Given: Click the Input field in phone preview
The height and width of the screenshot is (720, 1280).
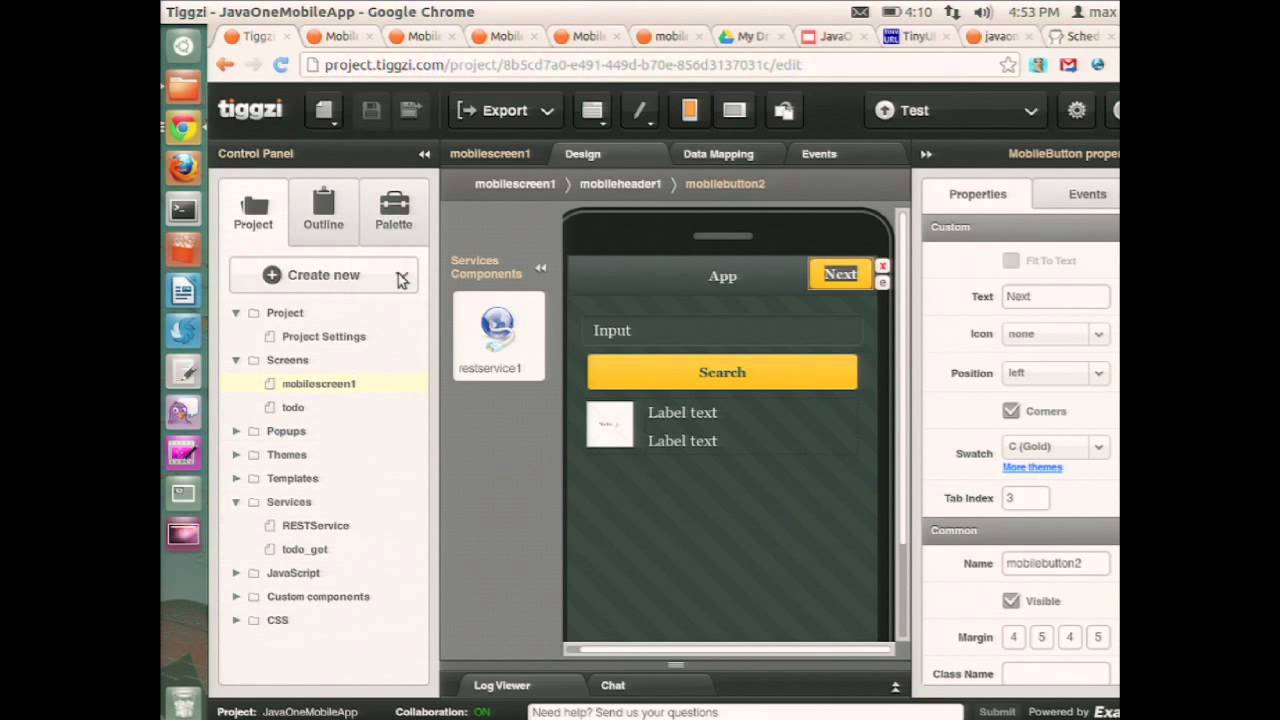Looking at the screenshot, I should tap(722, 330).
